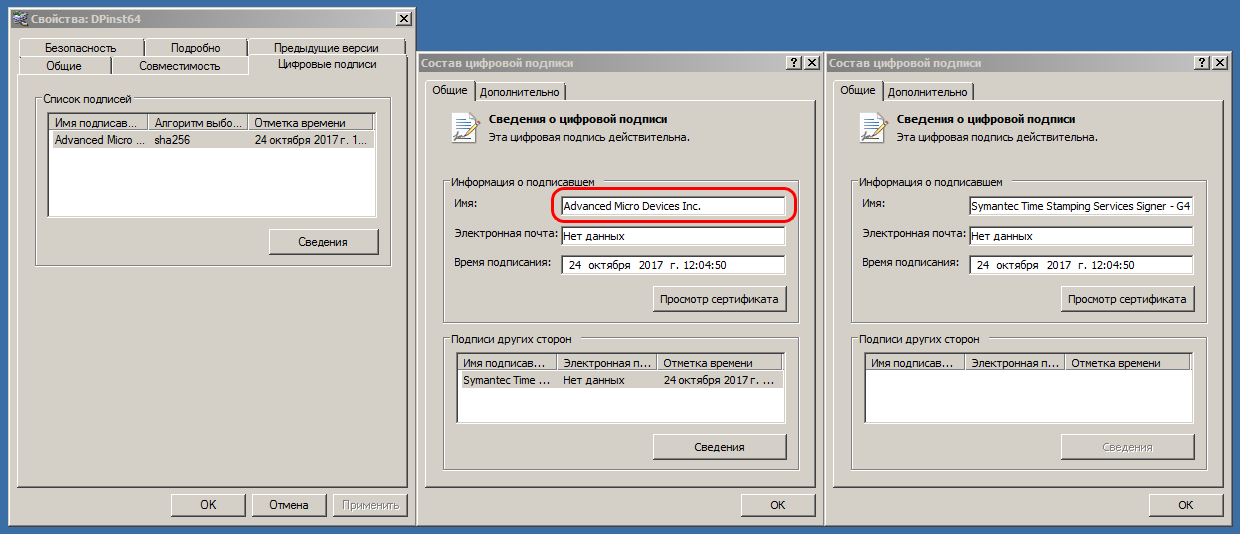Viewport: 1240px width, 534px height.
Task: Close the right signature details dialog
Action: pyautogui.click(x=1220, y=62)
